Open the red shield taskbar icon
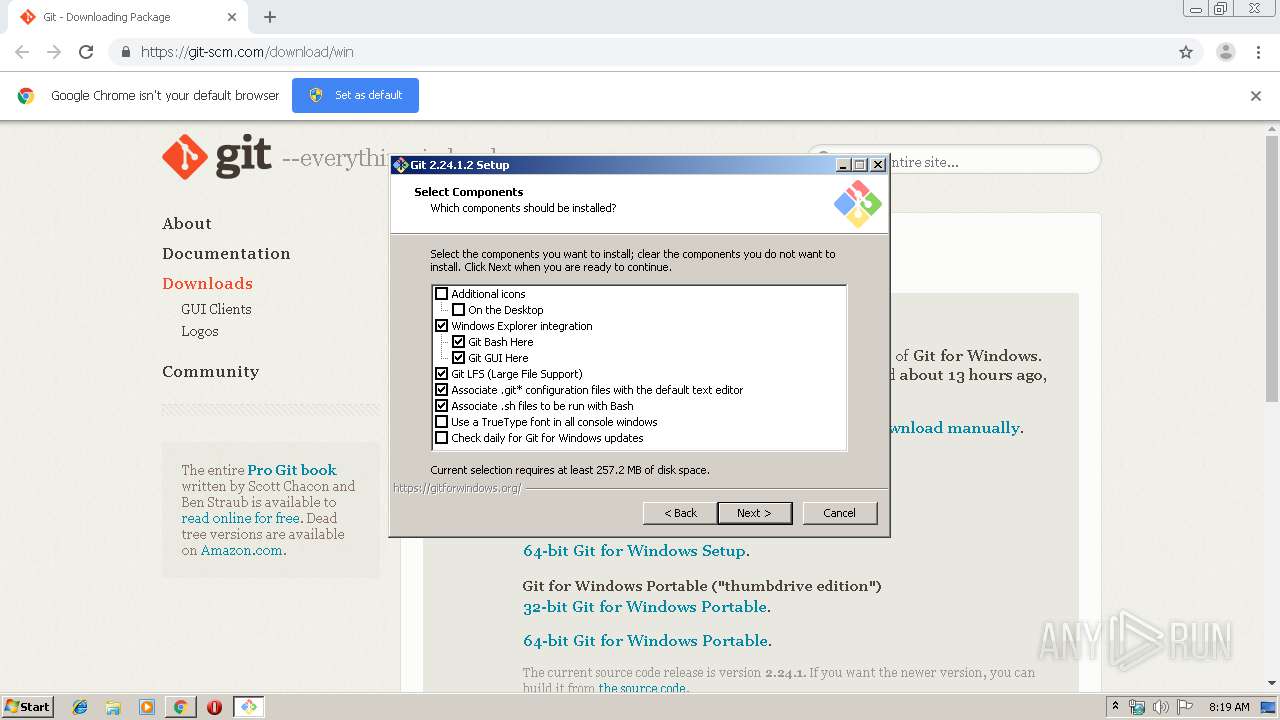 coord(214,707)
